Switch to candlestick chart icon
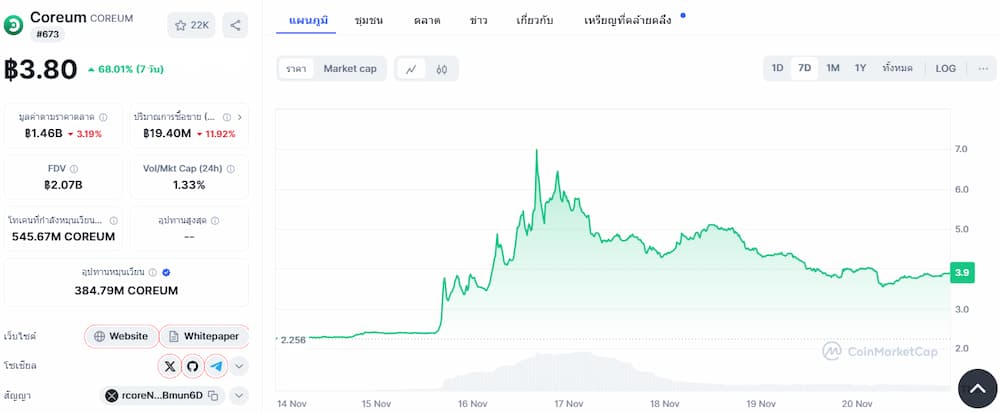The image size is (1000, 413). pos(441,69)
